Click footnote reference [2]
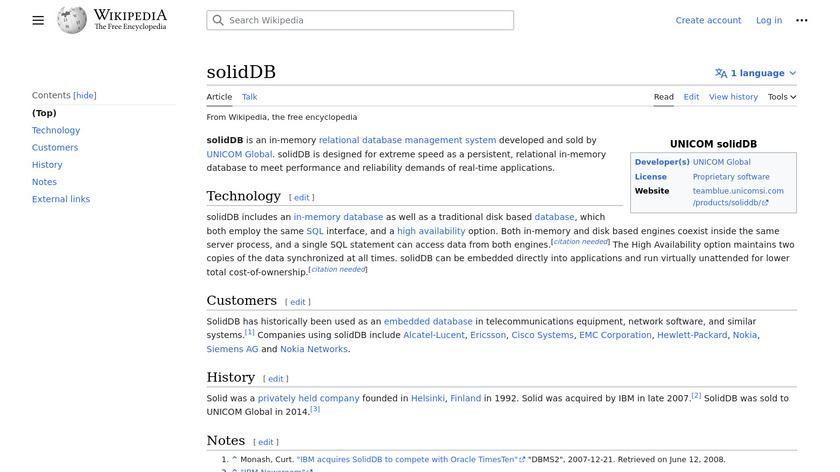Image resolution: width=840 pixels, height=472 pixels. pos(696,395)
